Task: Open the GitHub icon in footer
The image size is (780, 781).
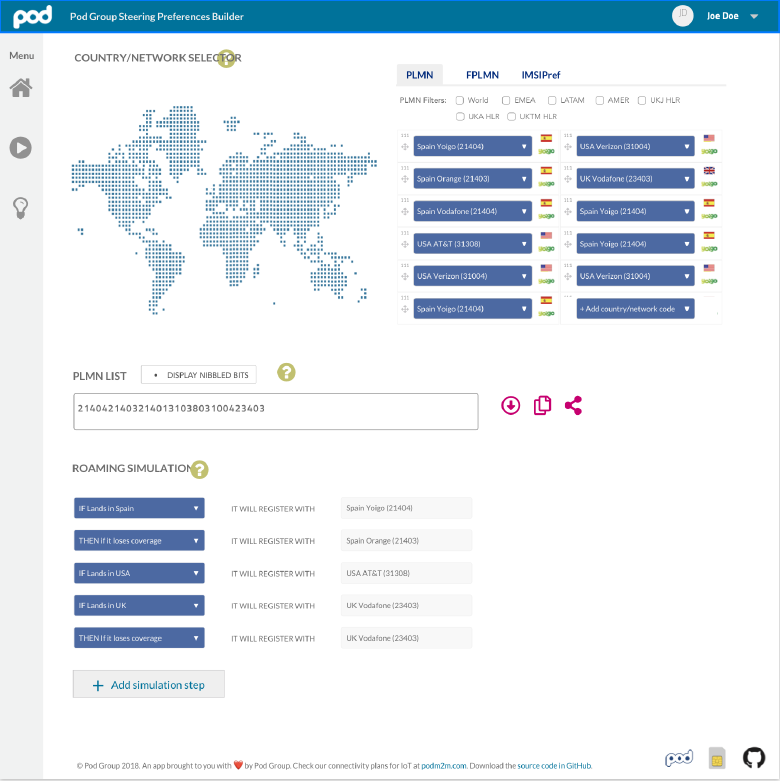Action: click(x=754, y=757)
